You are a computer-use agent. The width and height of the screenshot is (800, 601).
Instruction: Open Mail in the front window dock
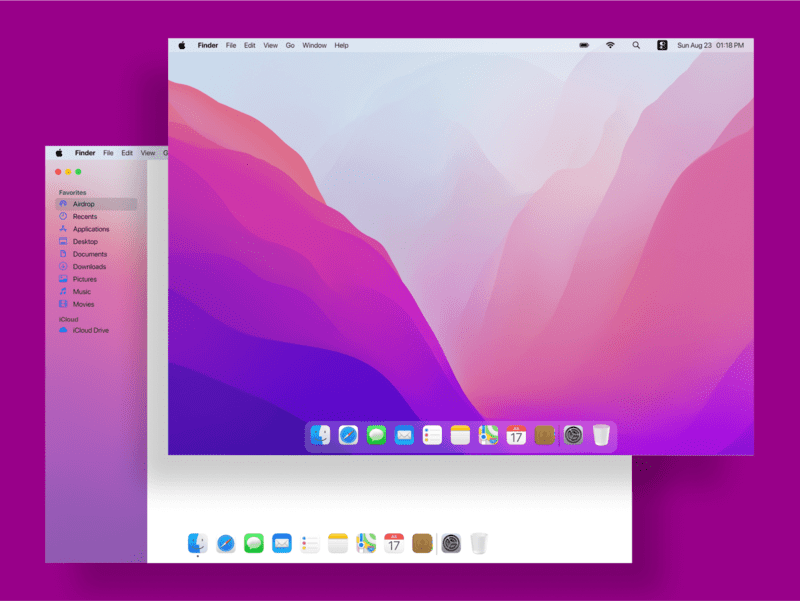(x=404, y=435)
